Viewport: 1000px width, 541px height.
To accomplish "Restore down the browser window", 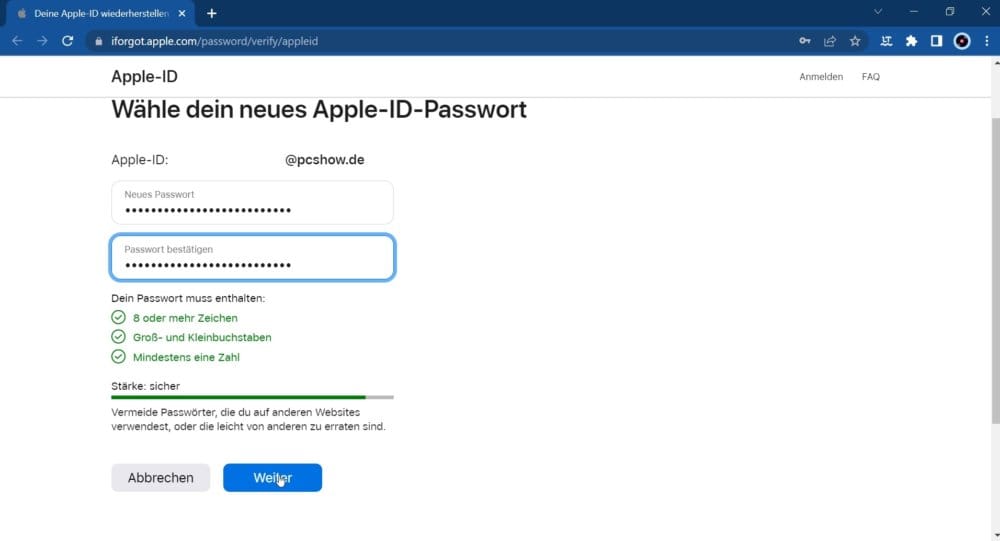I will click(x=950, y=12).
